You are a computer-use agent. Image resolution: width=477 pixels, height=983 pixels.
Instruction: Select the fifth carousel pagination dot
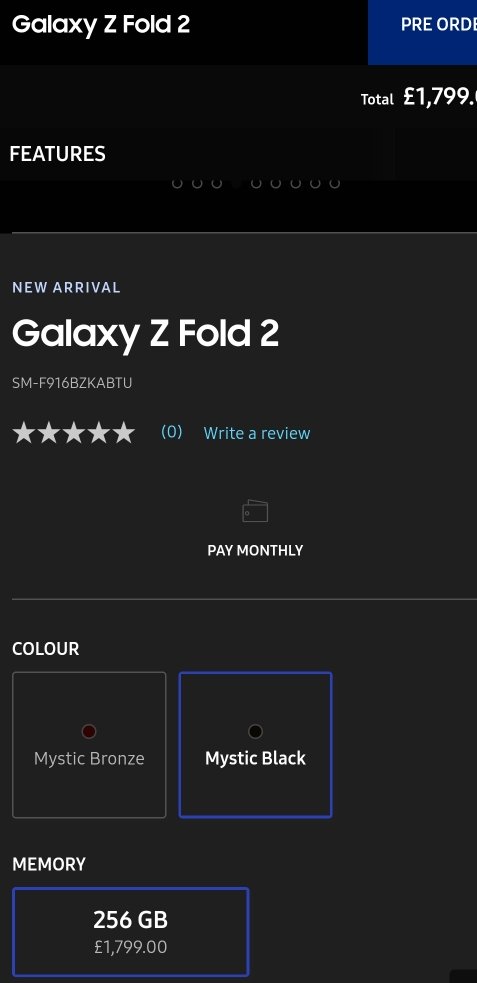click(256, 183)
